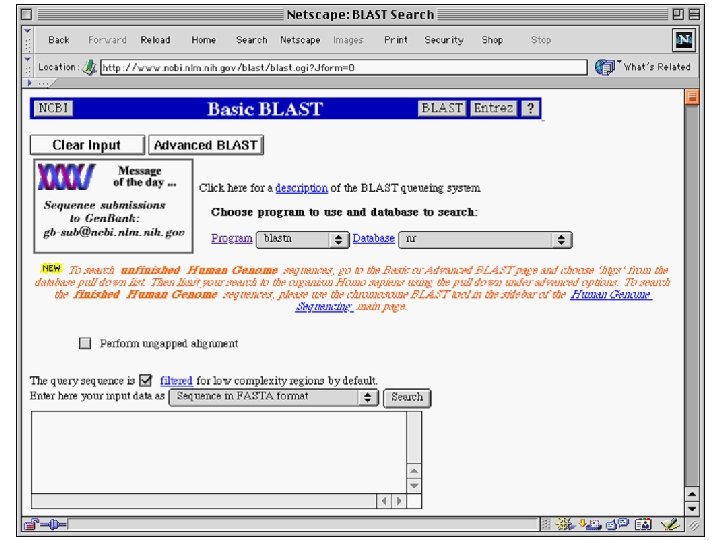Click the component bar grip in status bar

point(546,524)
